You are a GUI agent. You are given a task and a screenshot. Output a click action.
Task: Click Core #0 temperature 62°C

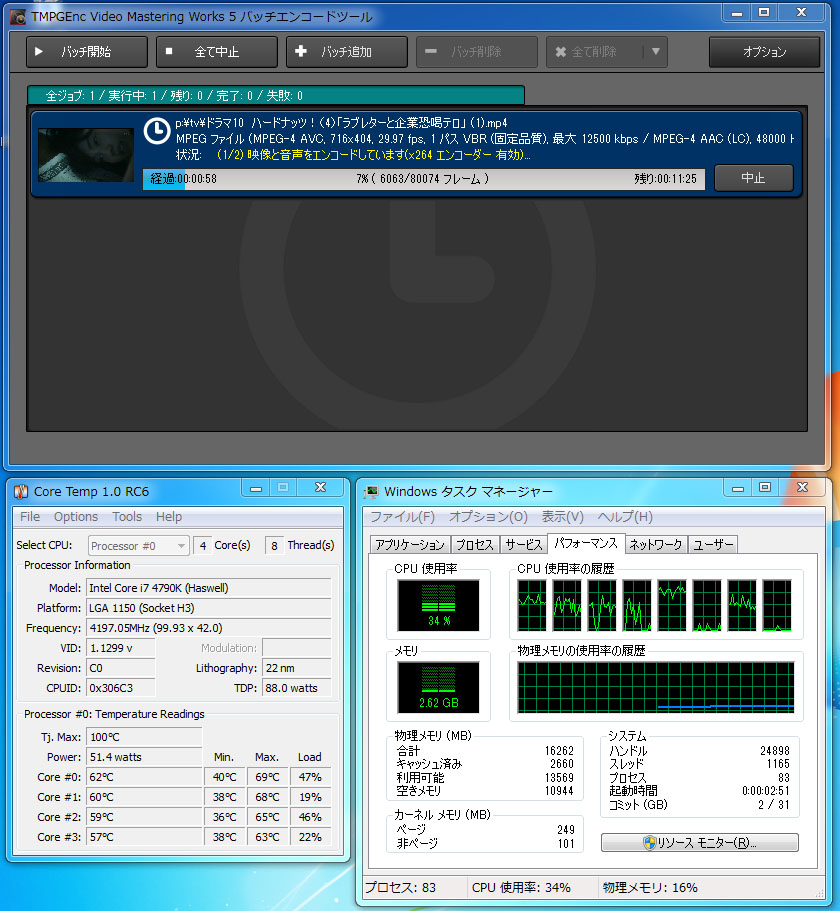[x=144, y=777]
